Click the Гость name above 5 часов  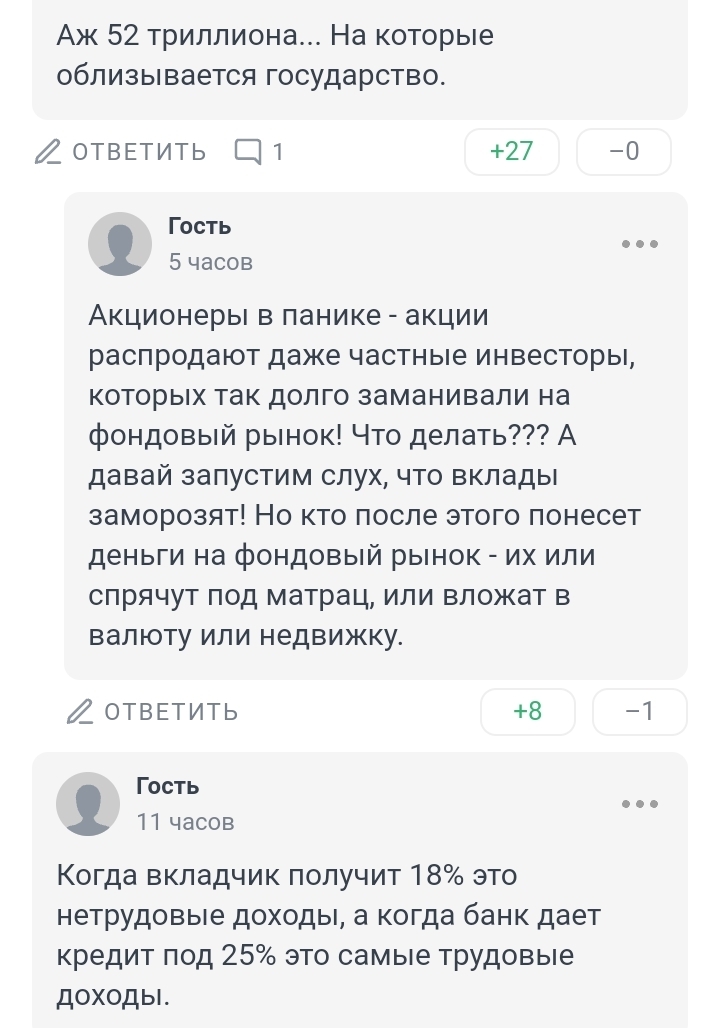tap(200, 227)
